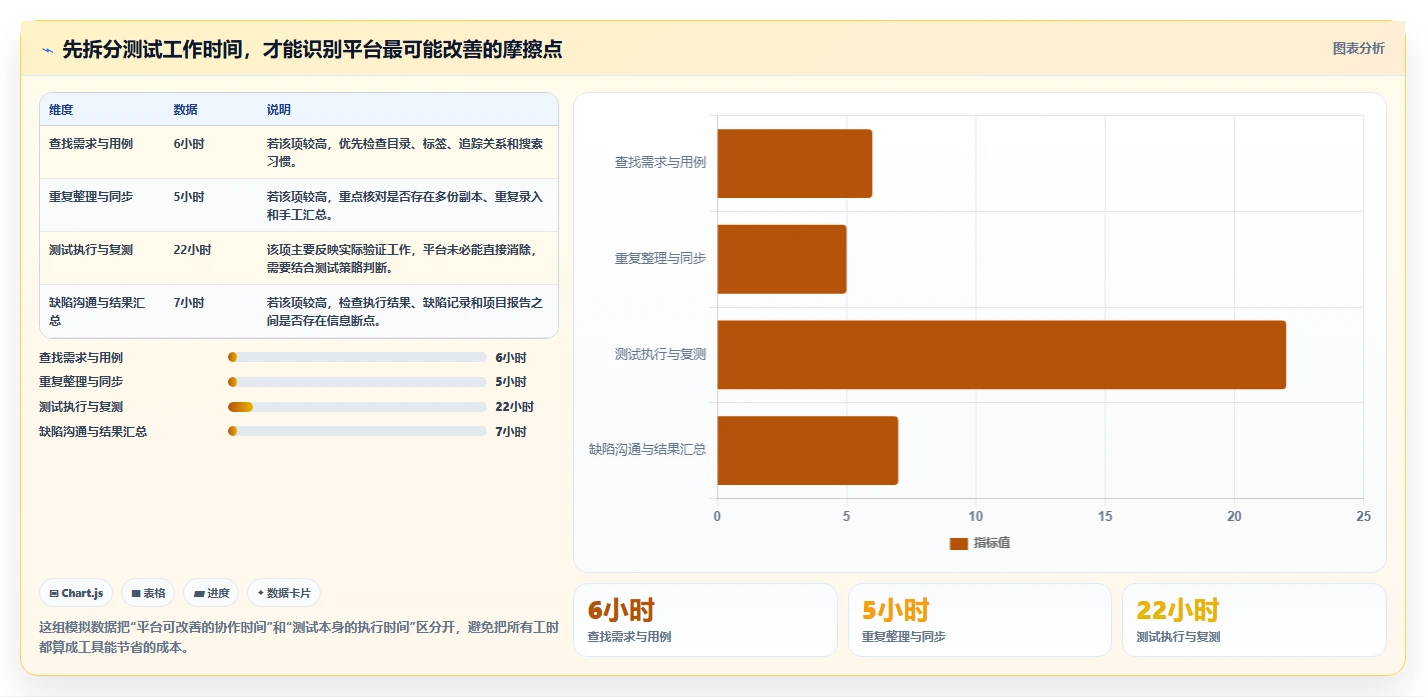1426x697 pixels.
Task: Click the longest chart bar, 测试执行与复测
Action: click(x=1001, y=355)
